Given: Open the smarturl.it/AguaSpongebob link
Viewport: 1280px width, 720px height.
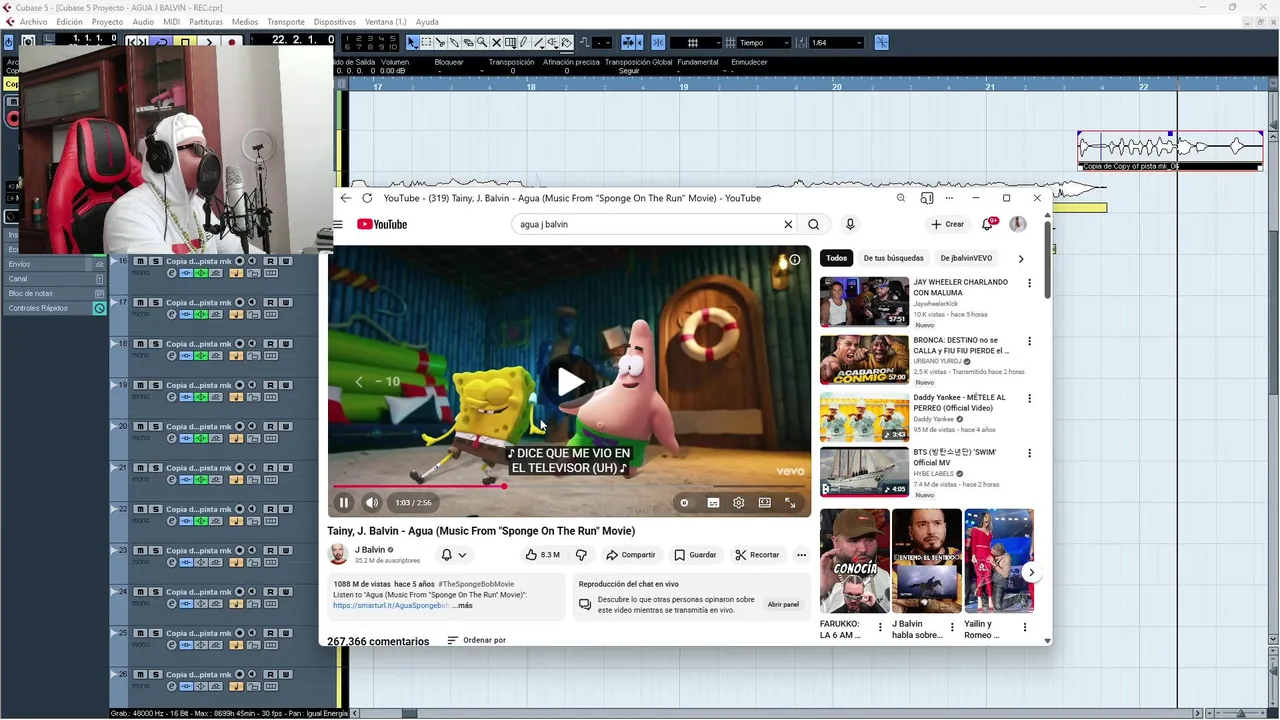Looking at the screenshot, I should point(391,606).
